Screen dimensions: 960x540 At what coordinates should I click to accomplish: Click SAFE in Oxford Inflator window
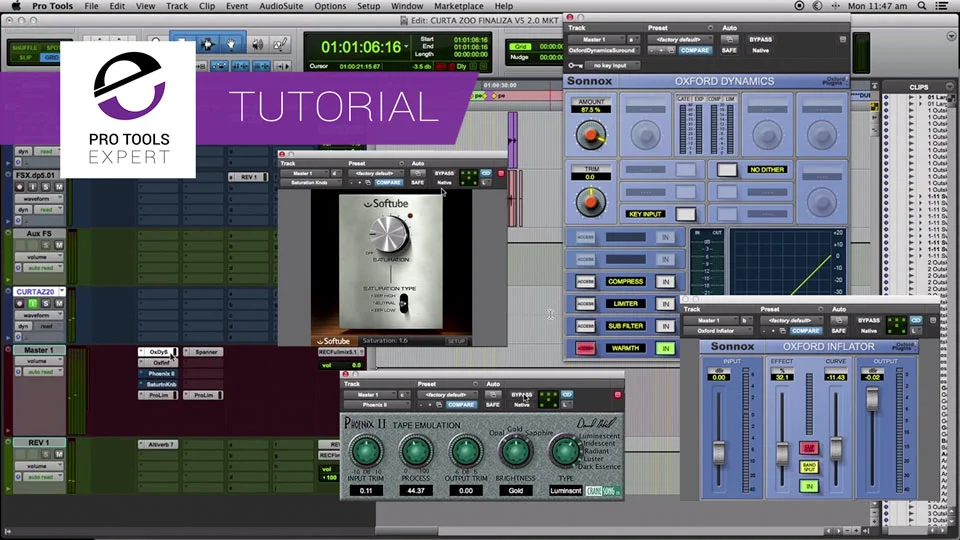[x=839, y=331]
